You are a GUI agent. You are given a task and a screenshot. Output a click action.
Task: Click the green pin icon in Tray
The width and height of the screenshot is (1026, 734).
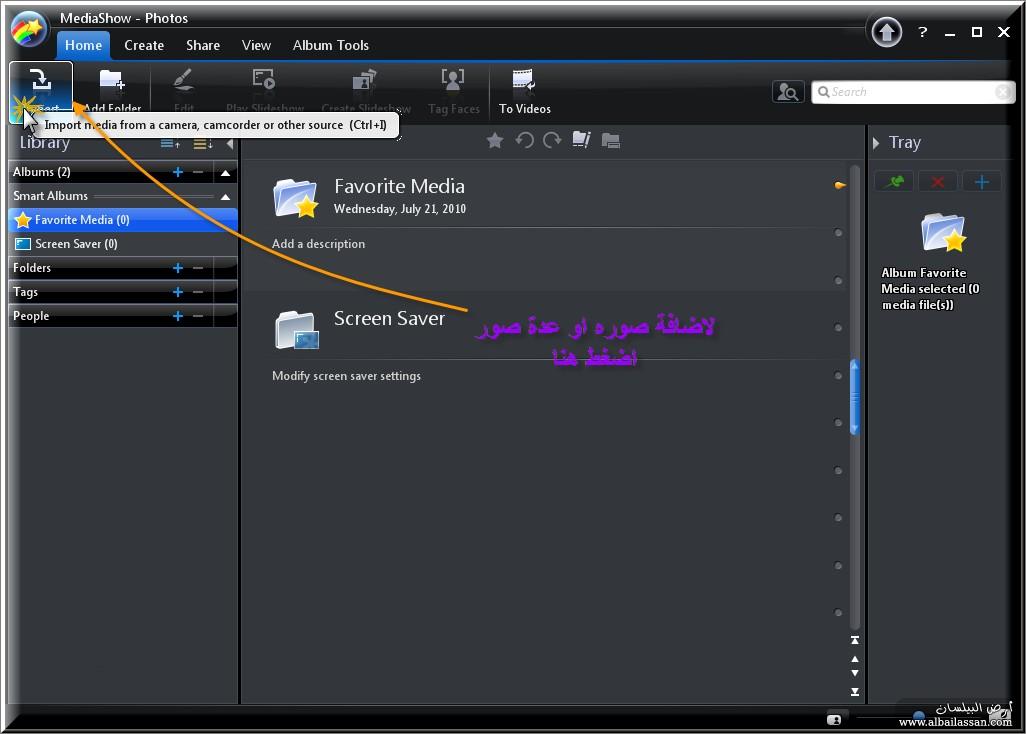coord(894,181)
